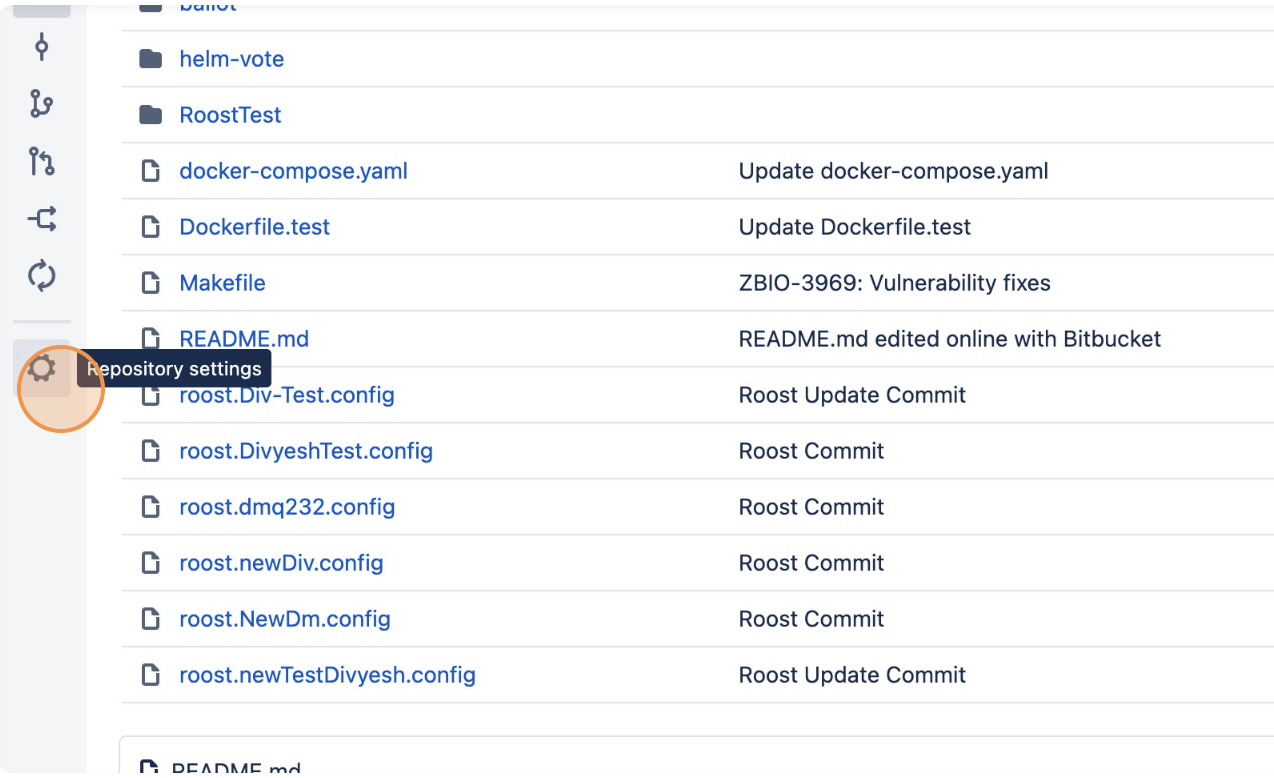Open Pipelines from the left sidebar
Image resolution: width=1274 pixels, height=778 pixels.
pos(41,218)
